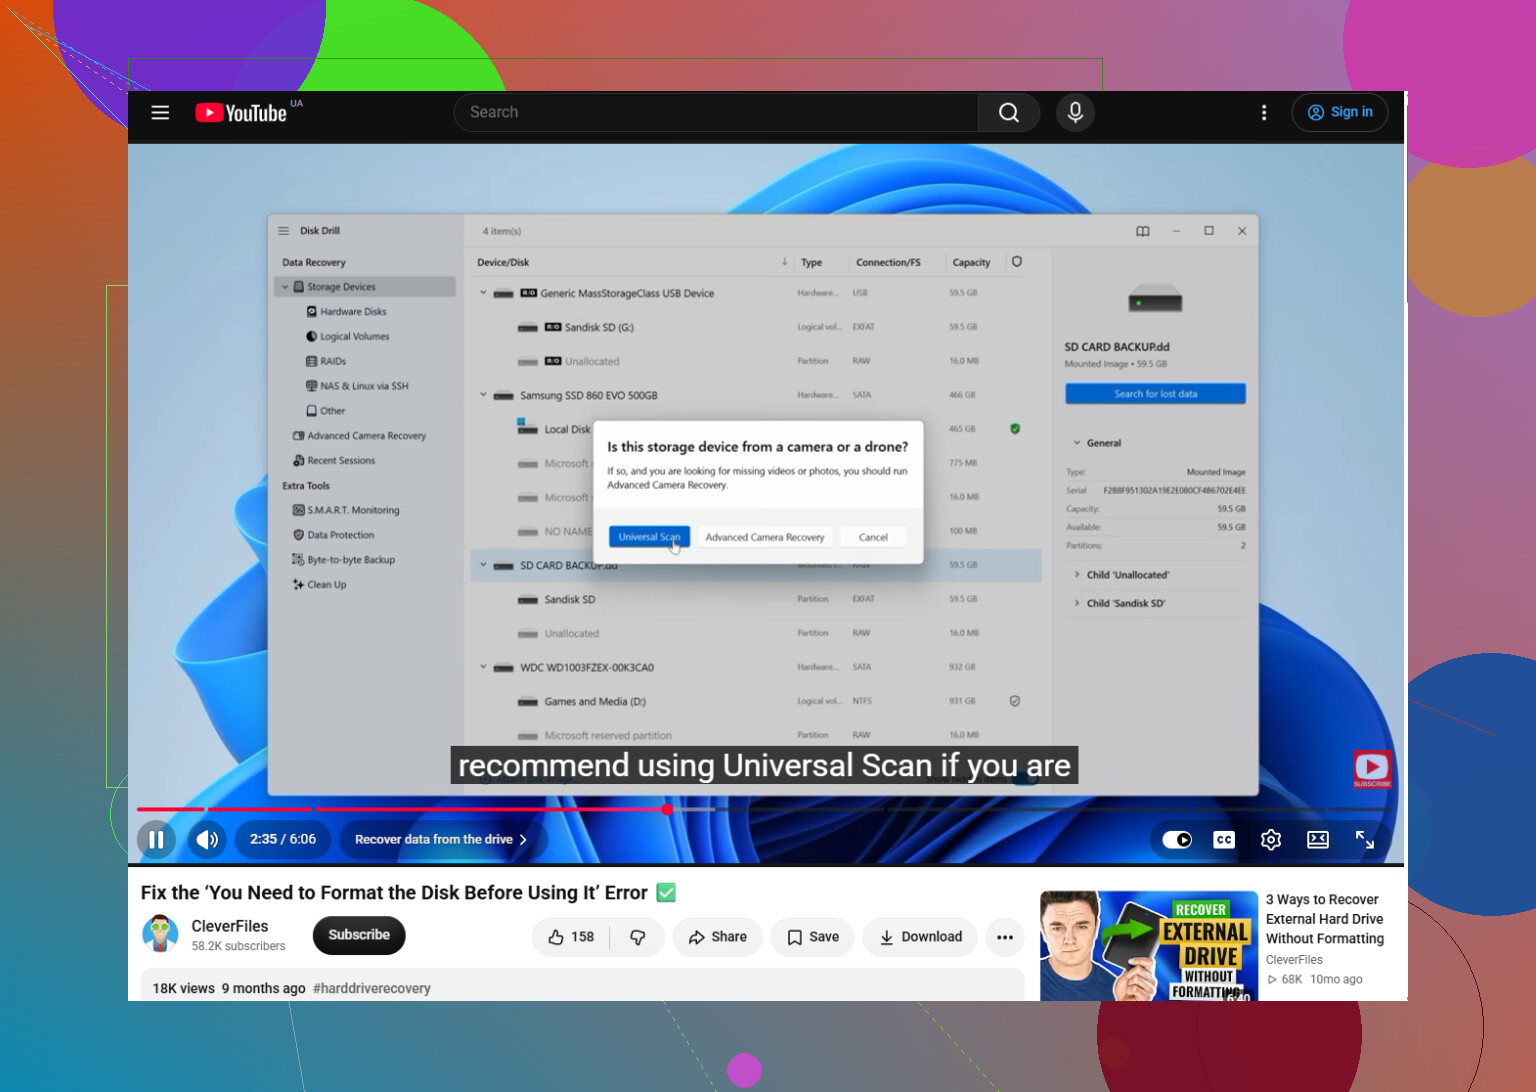Sign in to YouTube

click(x=1340, y=112)
